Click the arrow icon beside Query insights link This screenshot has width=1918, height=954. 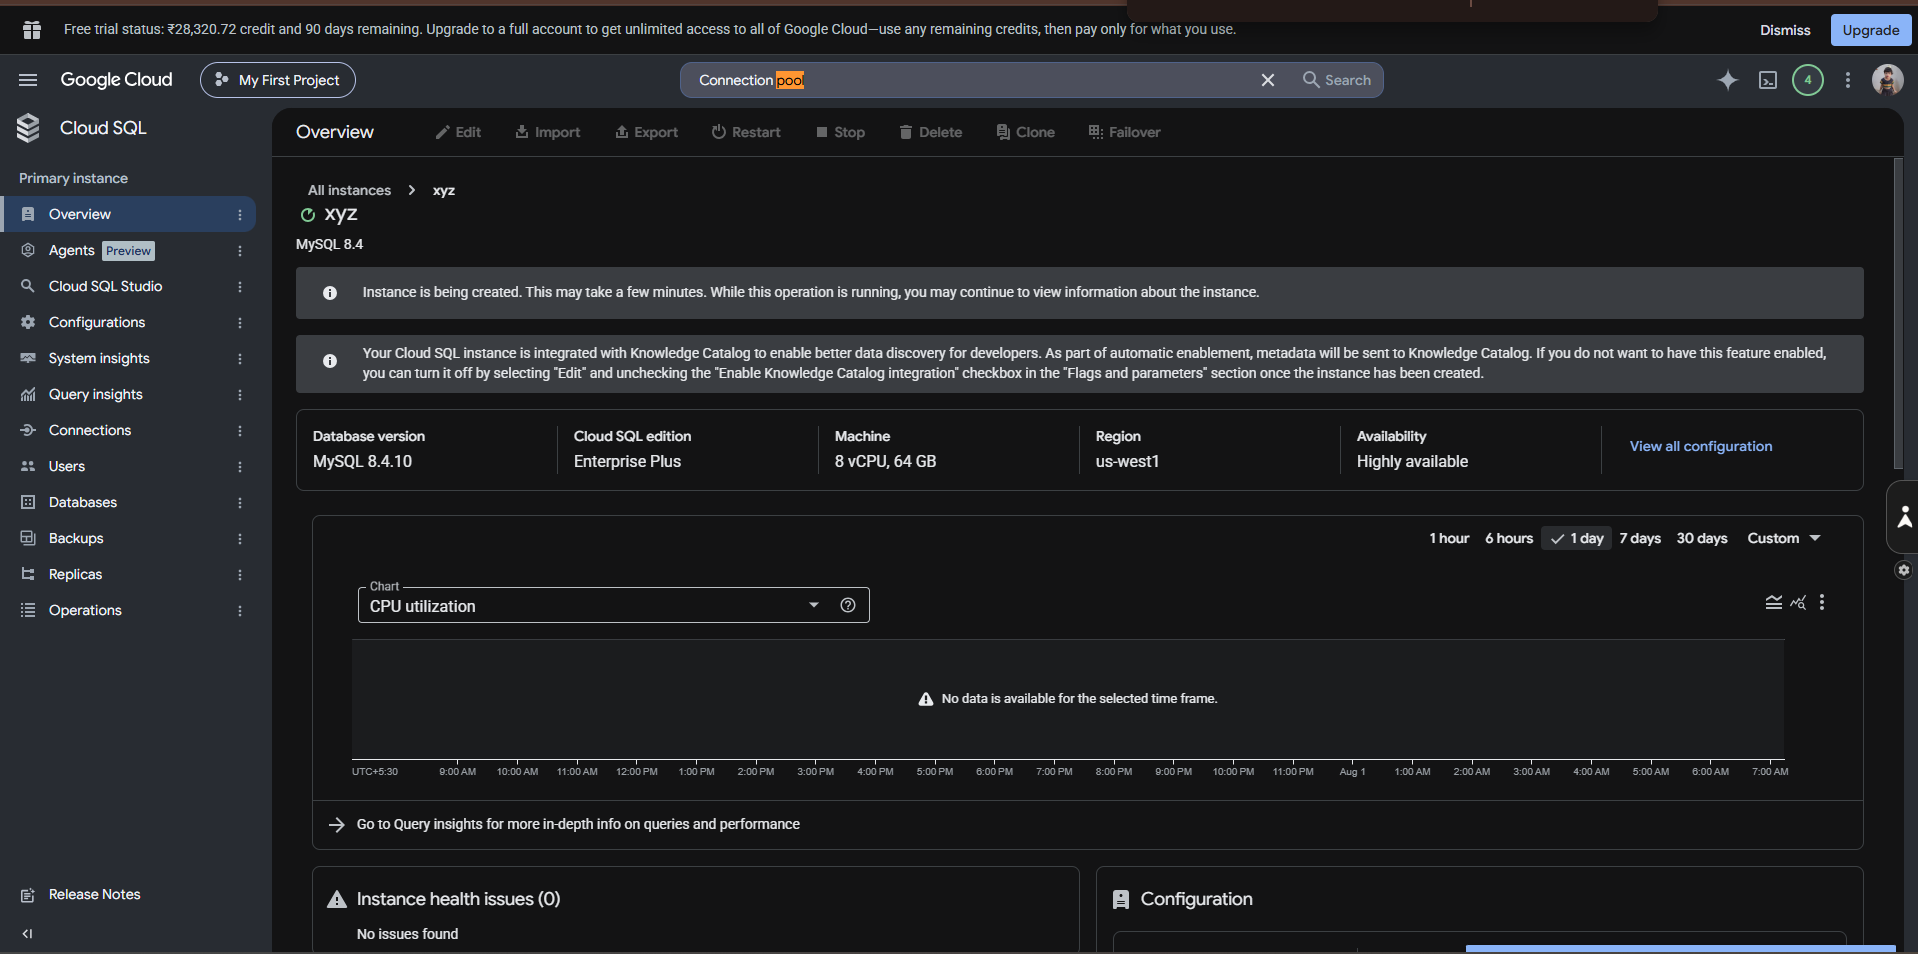click(x=337, y=825)
